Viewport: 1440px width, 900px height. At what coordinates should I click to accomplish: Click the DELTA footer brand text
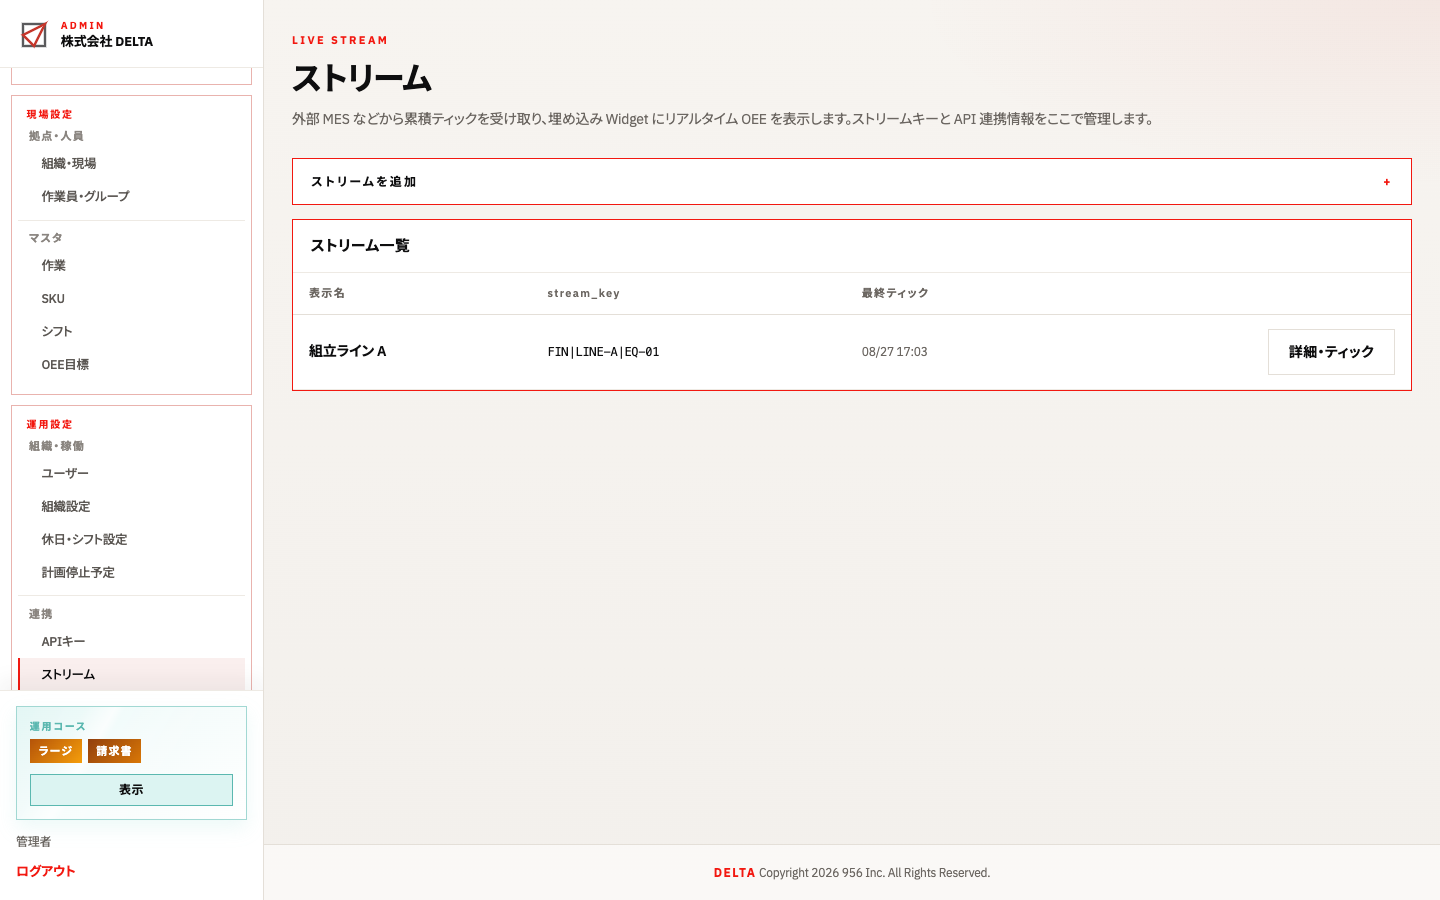735,873
